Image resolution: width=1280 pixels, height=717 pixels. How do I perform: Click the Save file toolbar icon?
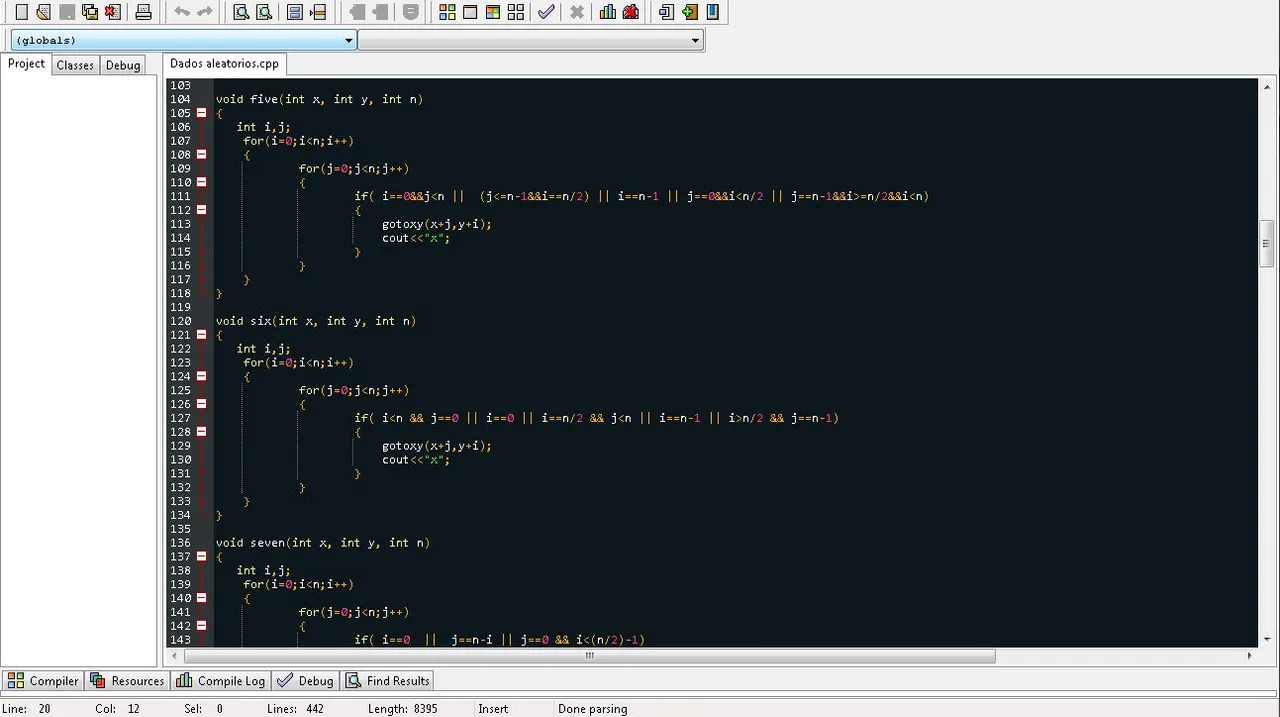coord(67,12)
